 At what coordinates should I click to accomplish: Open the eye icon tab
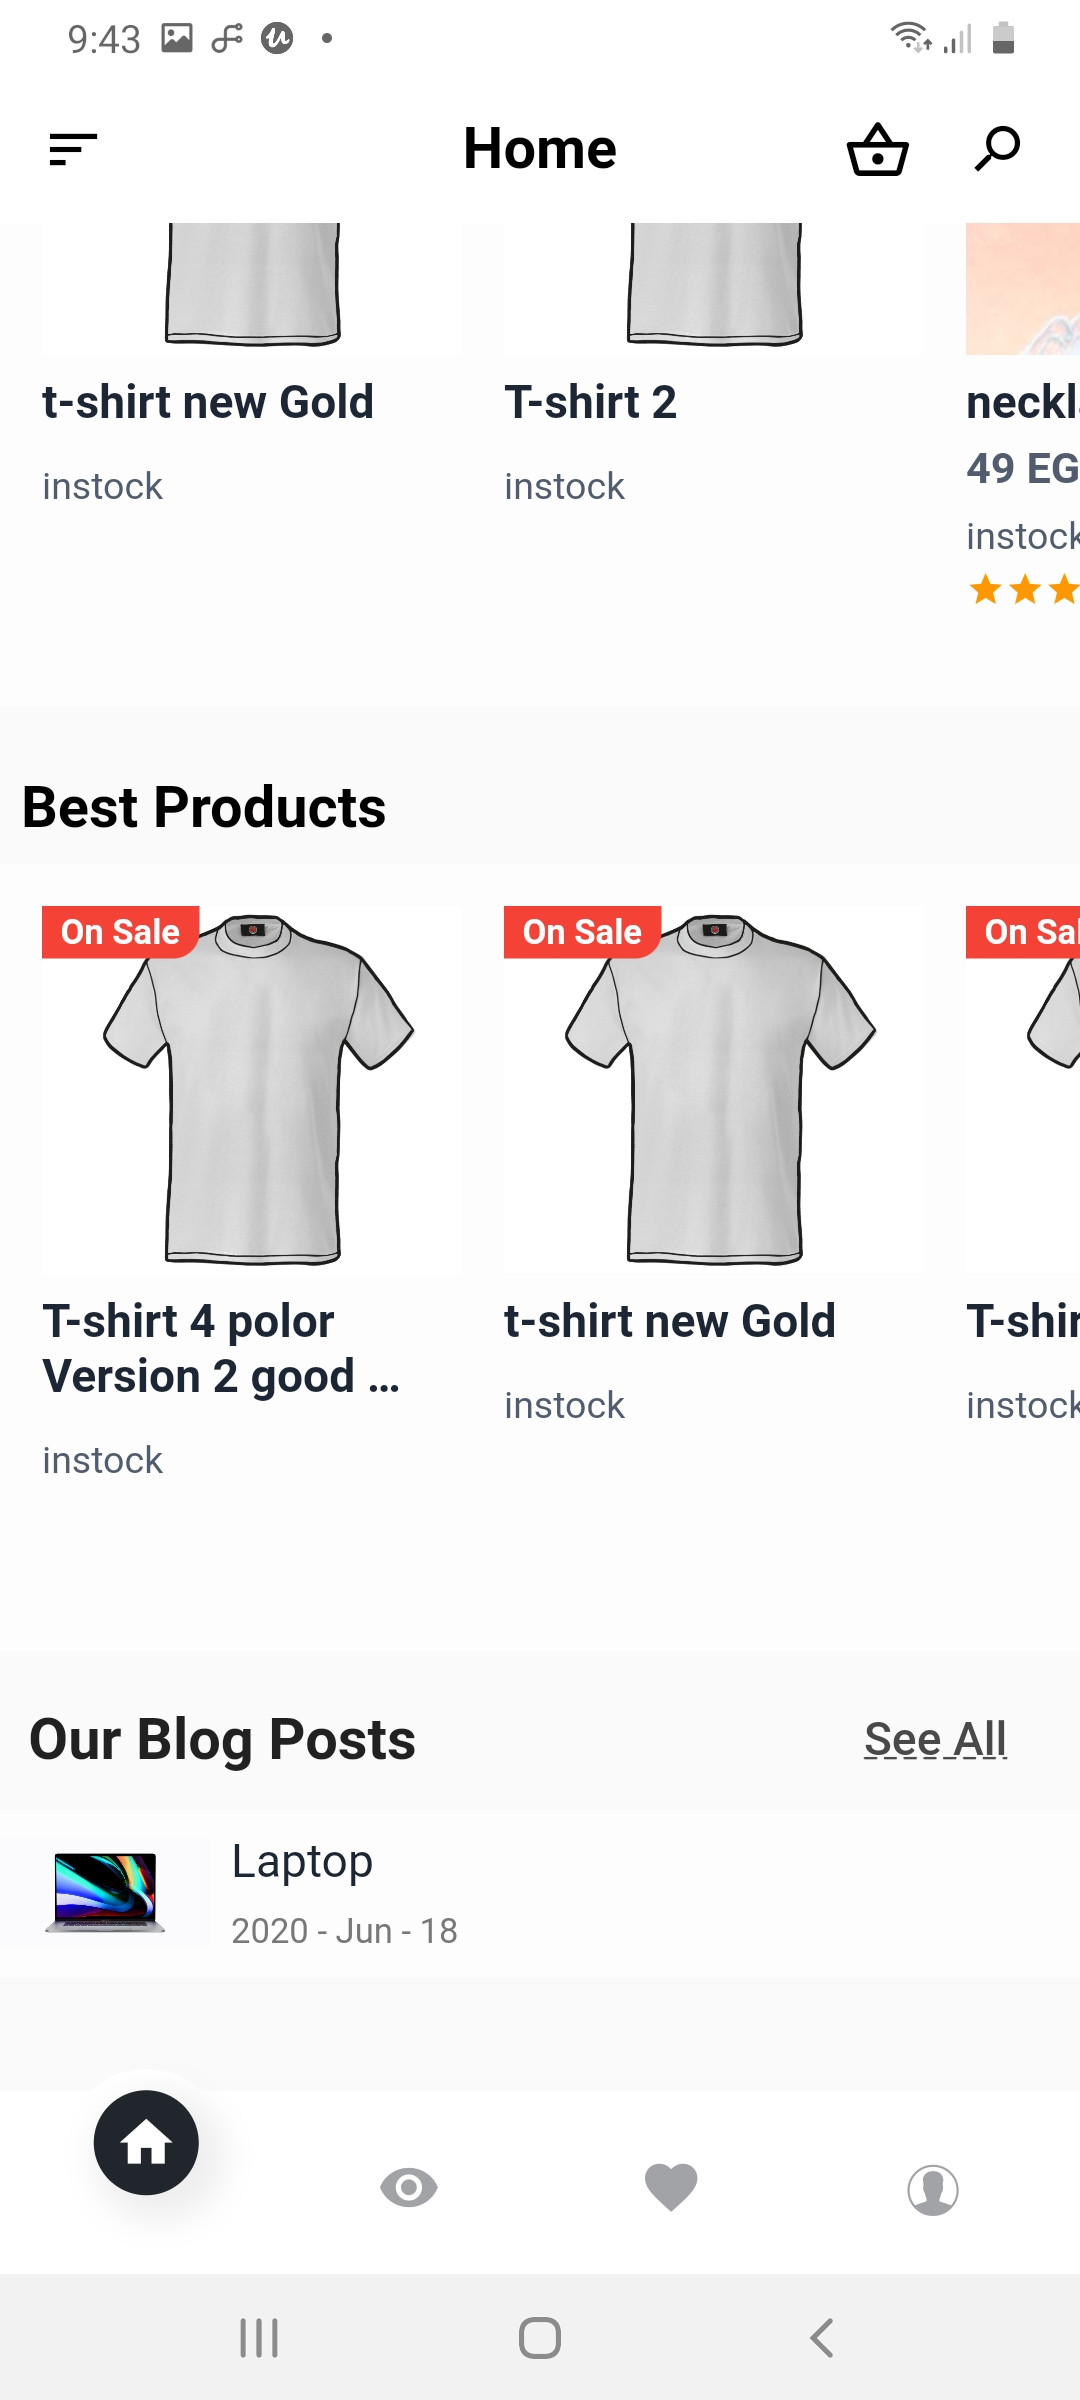pos(409,2188)
